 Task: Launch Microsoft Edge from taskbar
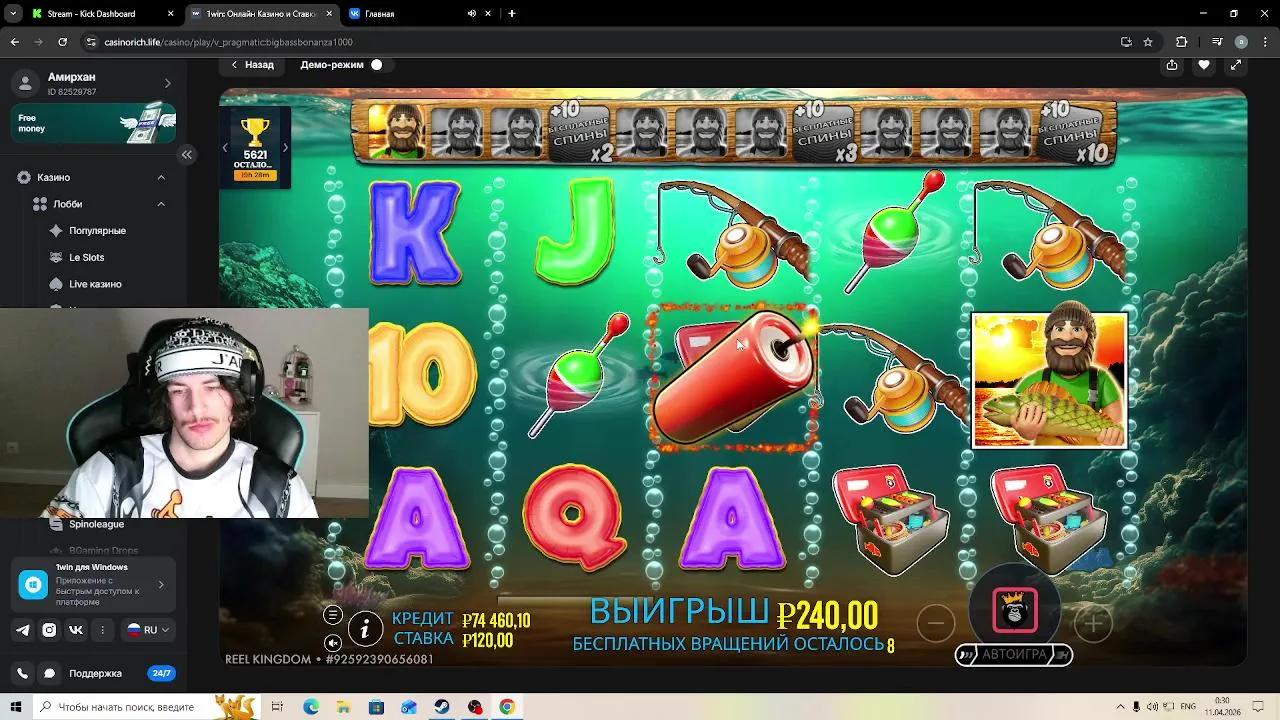[311, 707]
